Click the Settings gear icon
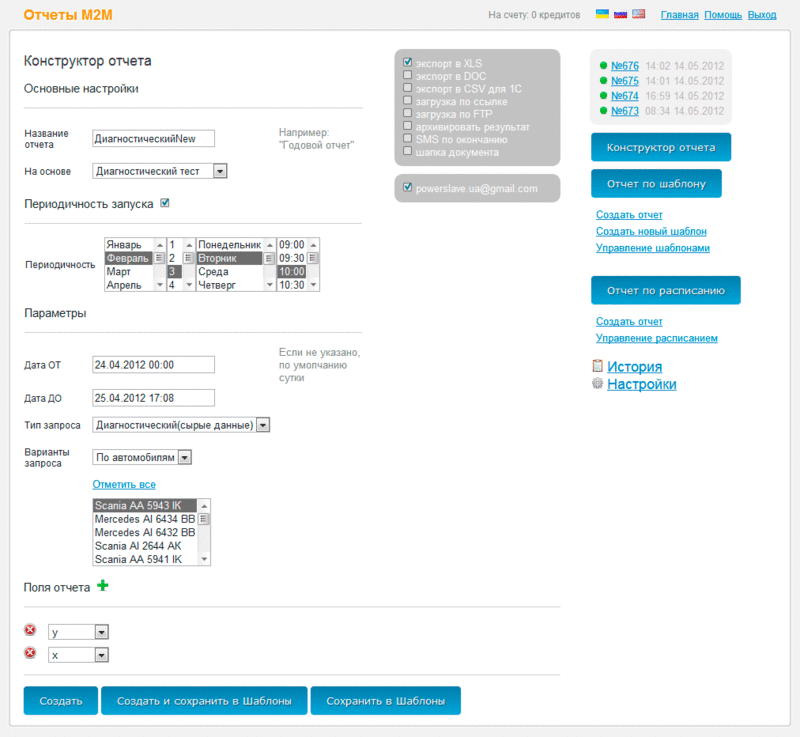 [x=597, y=383]
